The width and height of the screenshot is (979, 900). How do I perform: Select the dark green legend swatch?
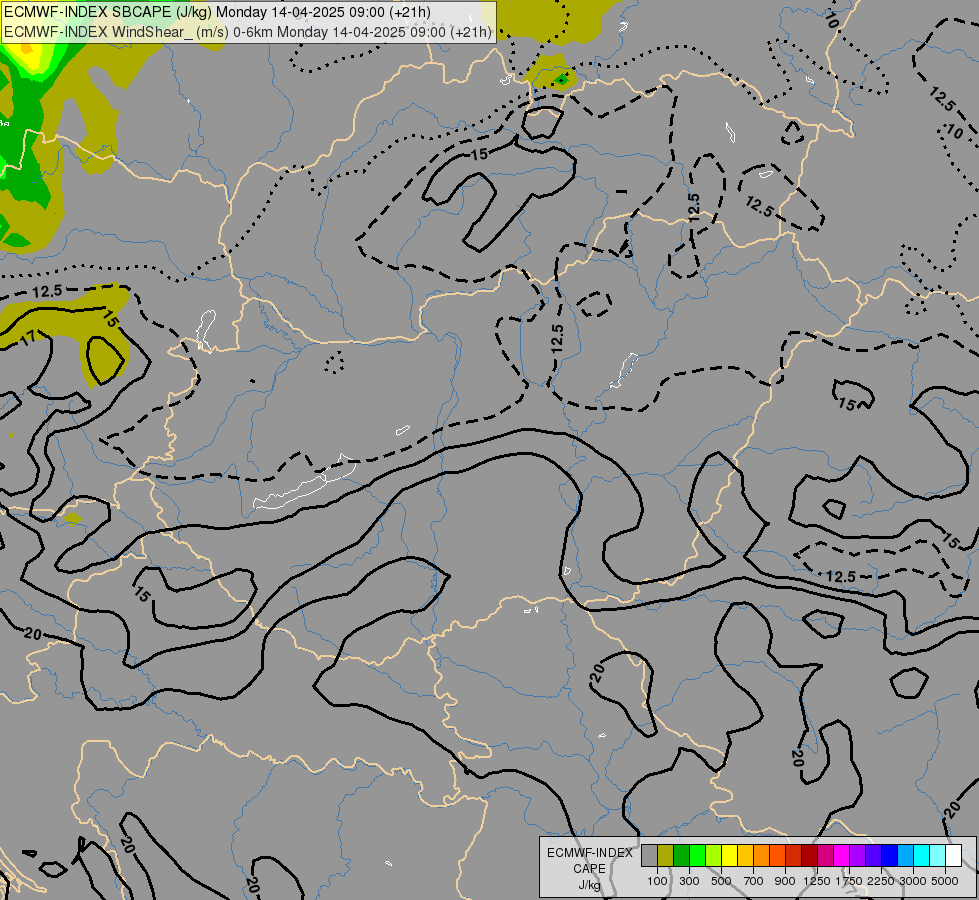(x=681, y=856)
